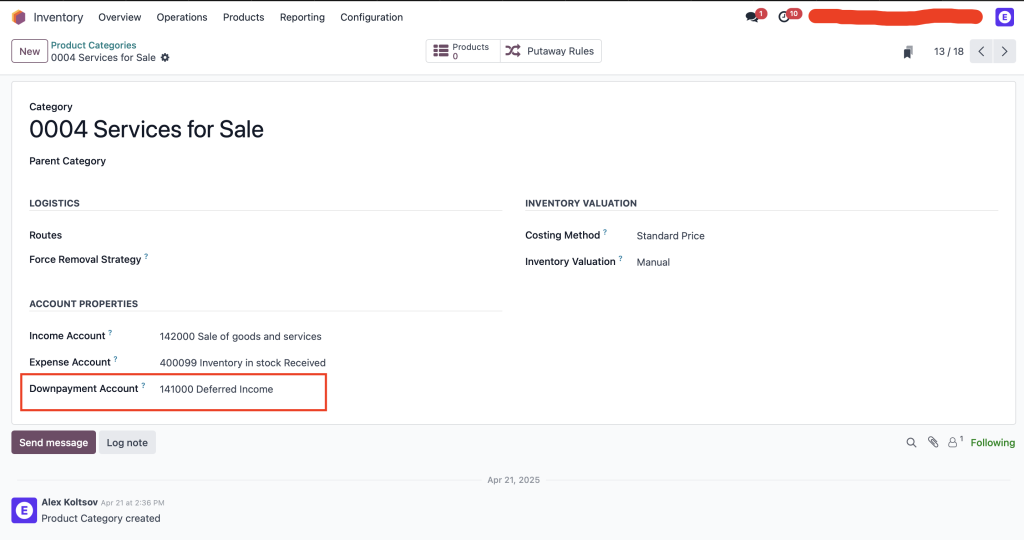Open the Overview menu

[120, 17]
